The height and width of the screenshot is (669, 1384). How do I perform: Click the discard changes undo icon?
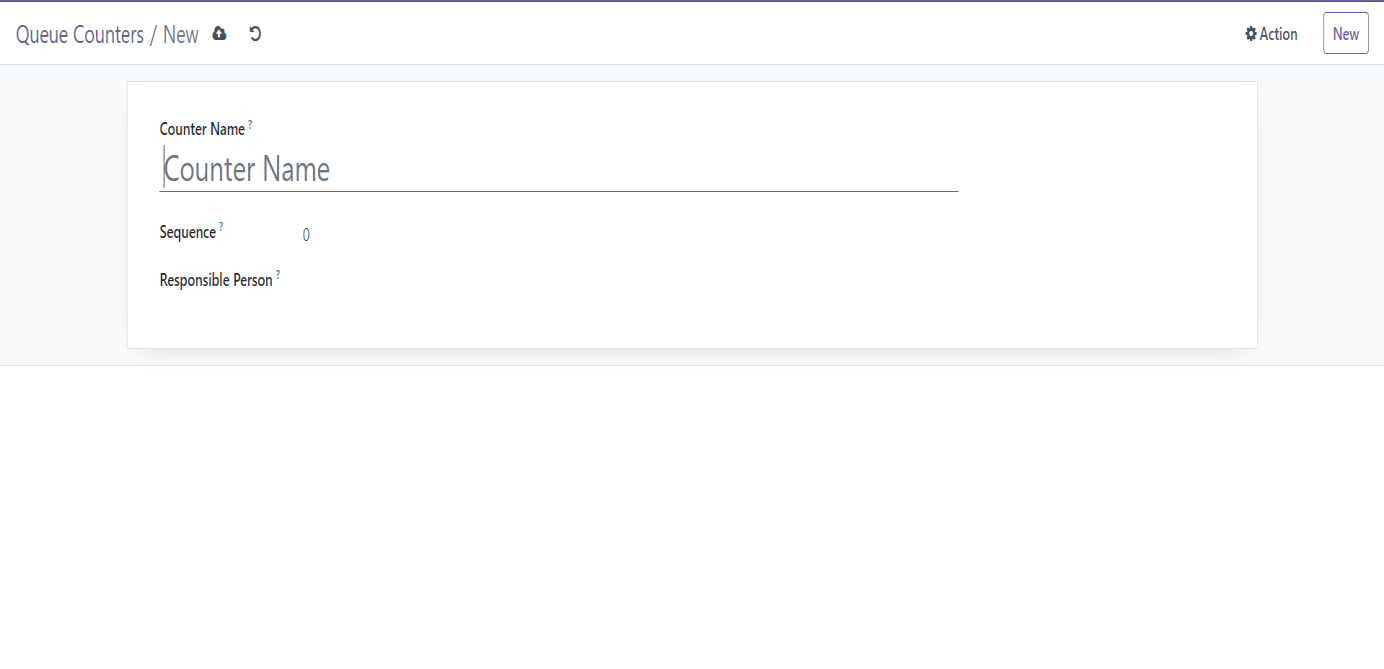pyautogui.click(x=255, y=34)
